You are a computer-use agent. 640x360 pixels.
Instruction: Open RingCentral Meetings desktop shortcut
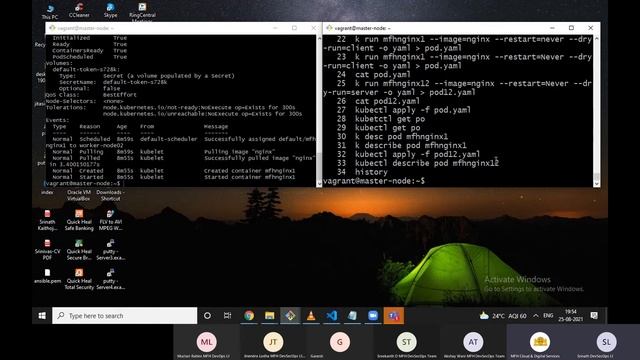pos(142,11)
